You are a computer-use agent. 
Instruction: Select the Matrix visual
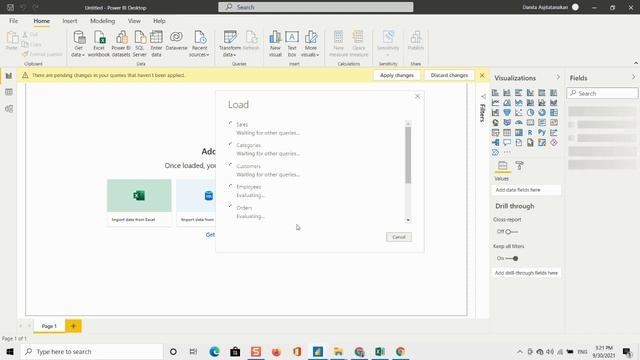coord(518,132)
